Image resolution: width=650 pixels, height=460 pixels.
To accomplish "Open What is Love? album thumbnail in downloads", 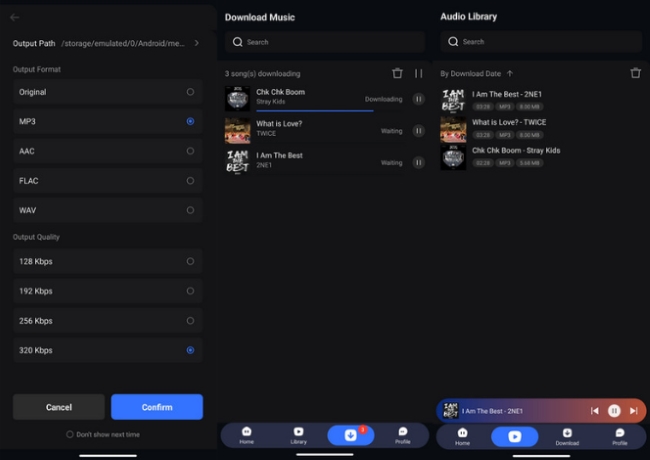I will (x=238, y=131).
